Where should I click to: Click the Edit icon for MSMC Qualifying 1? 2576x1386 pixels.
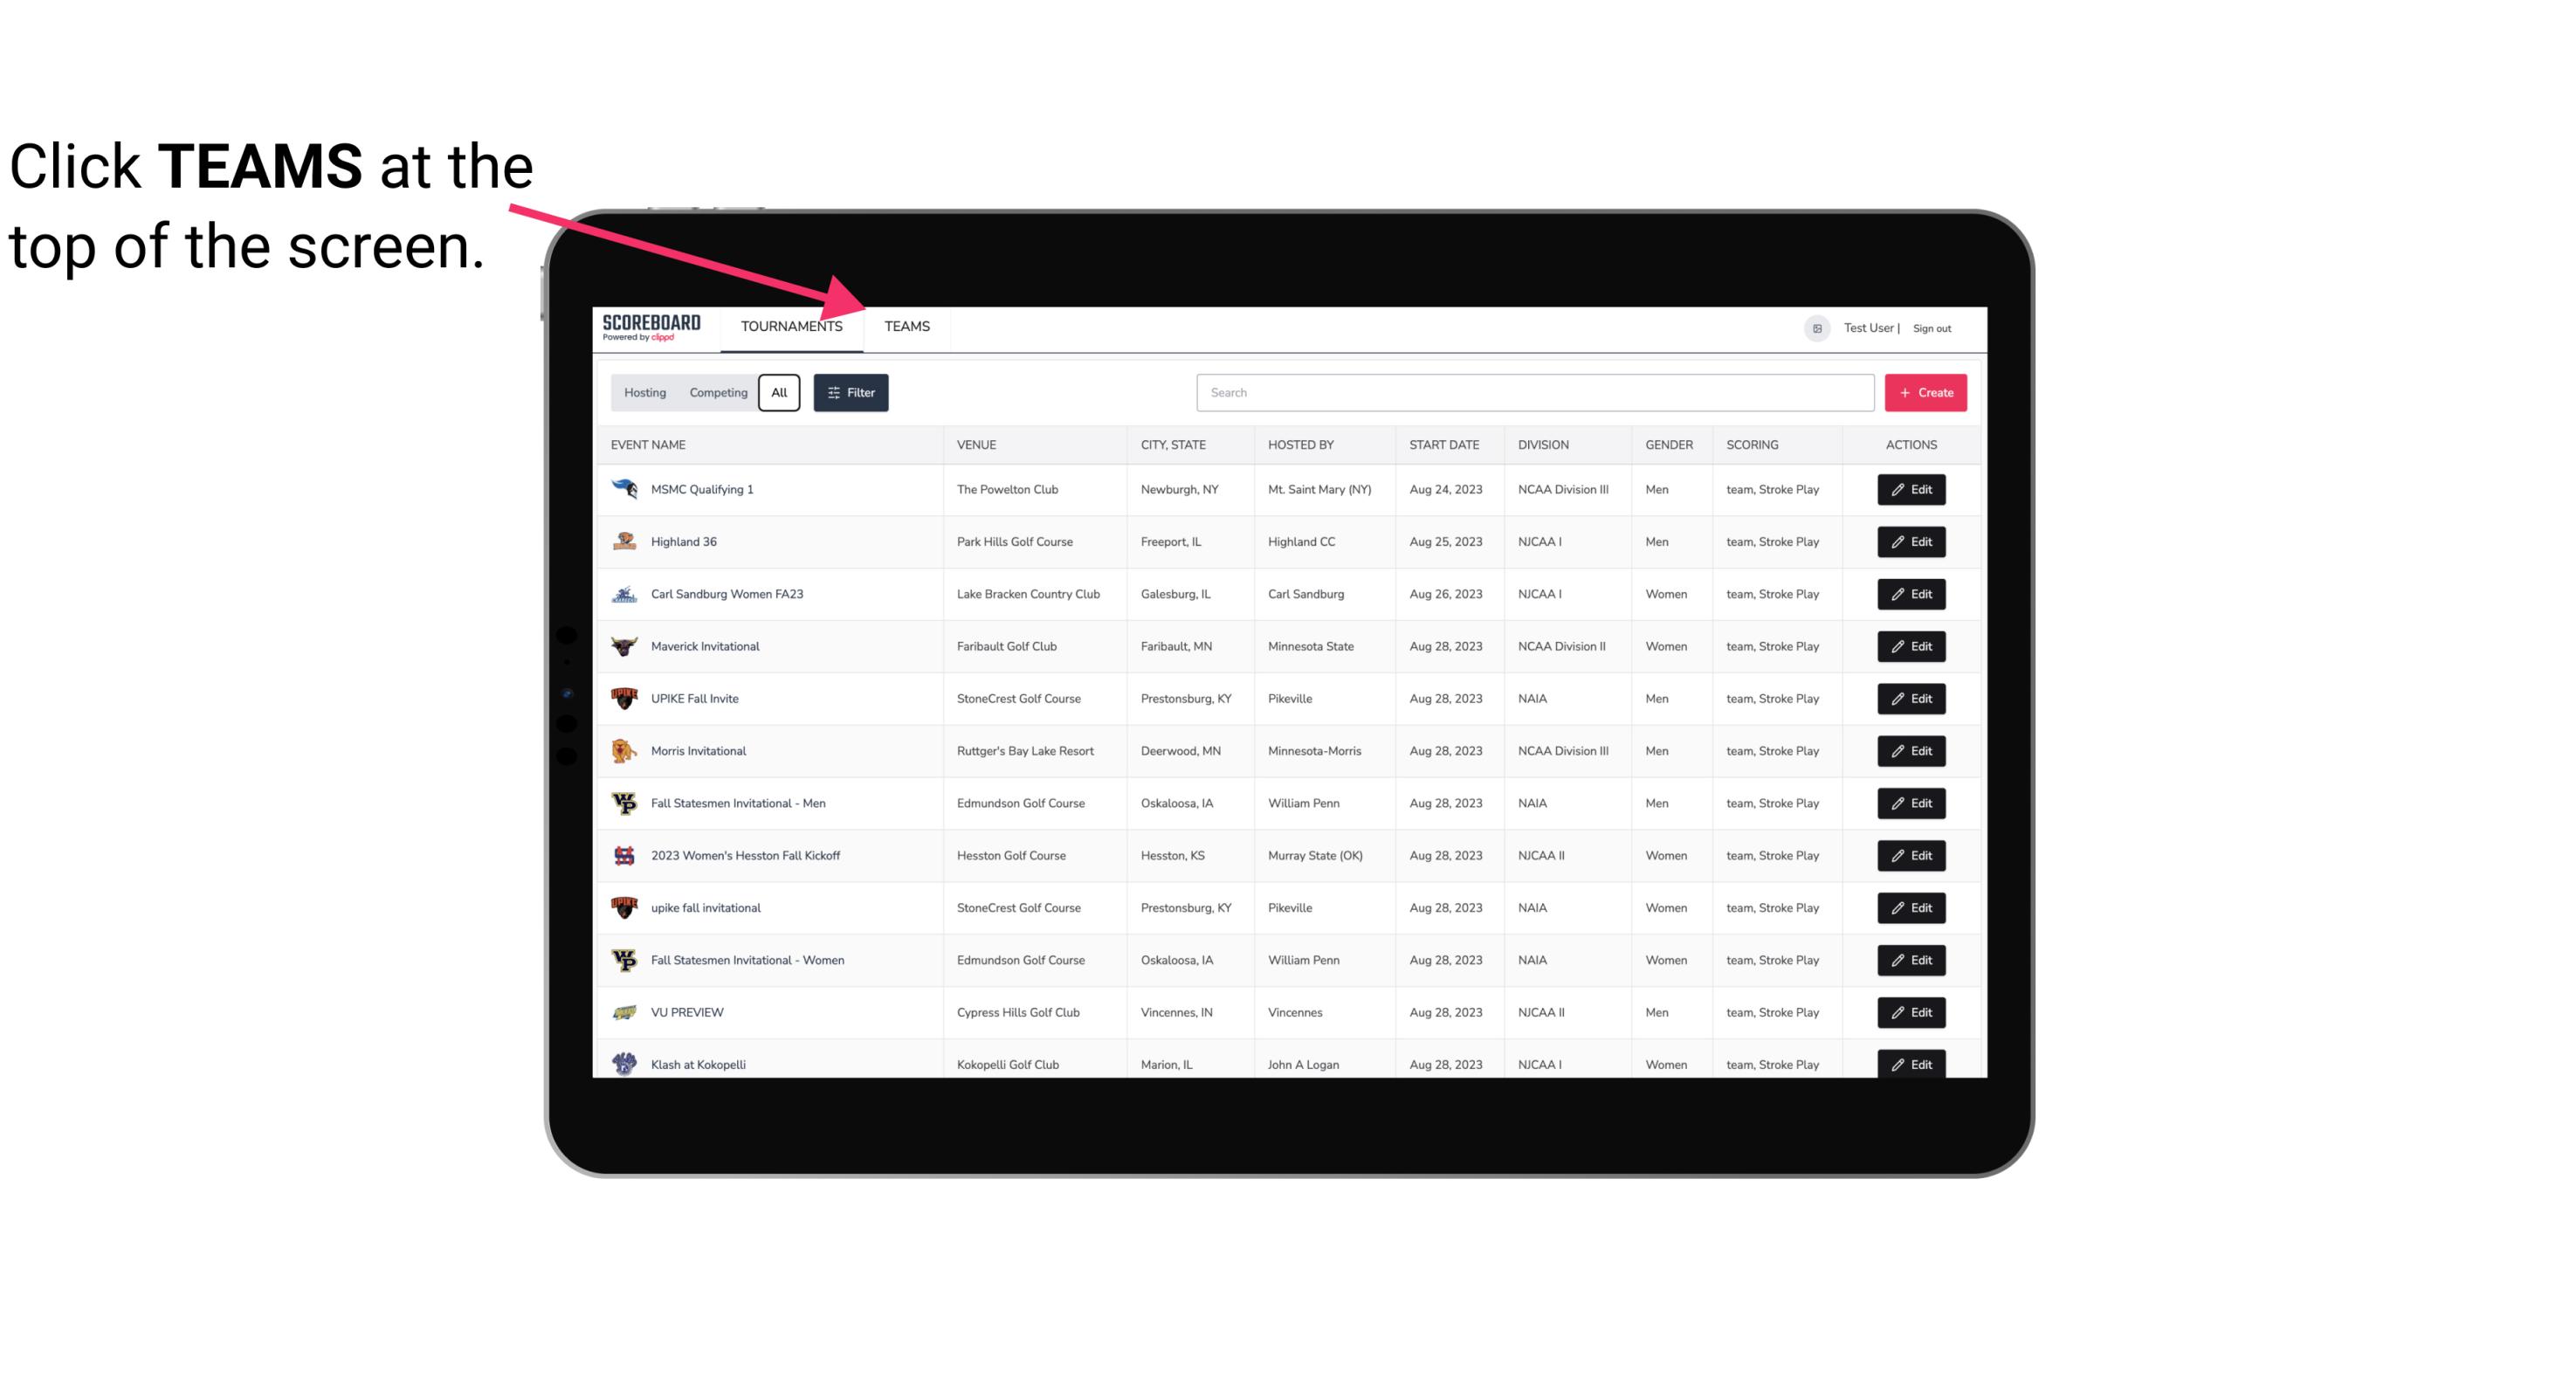[x=1912, y=490]
